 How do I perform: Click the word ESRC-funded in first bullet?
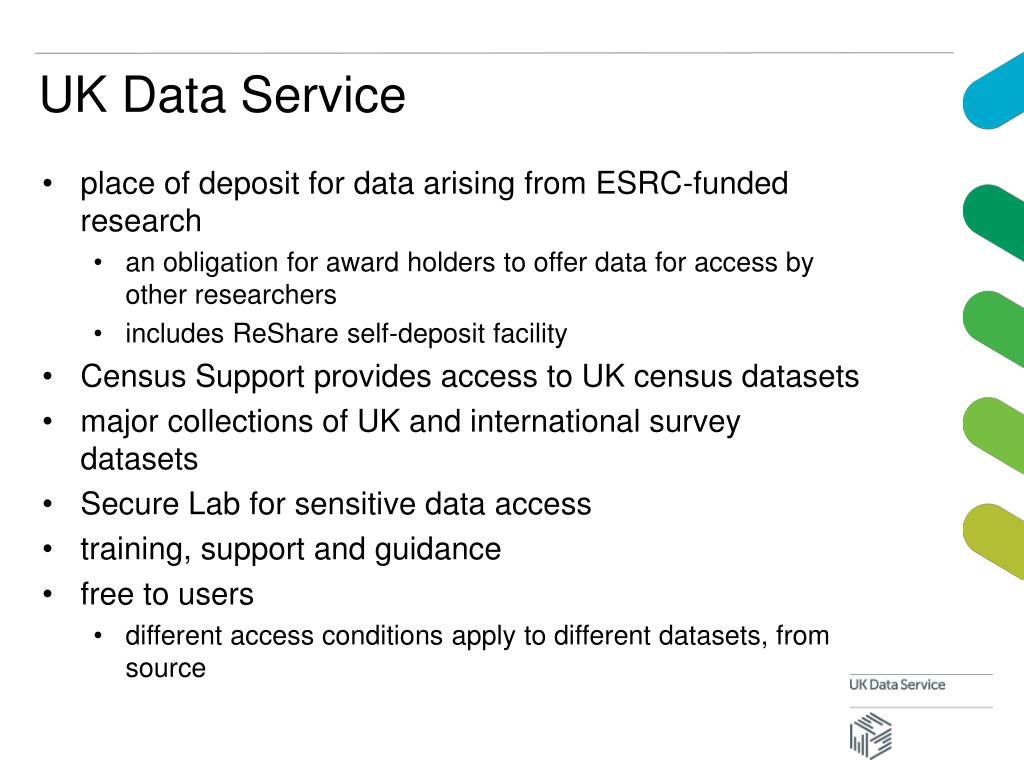tap(692, 183)
